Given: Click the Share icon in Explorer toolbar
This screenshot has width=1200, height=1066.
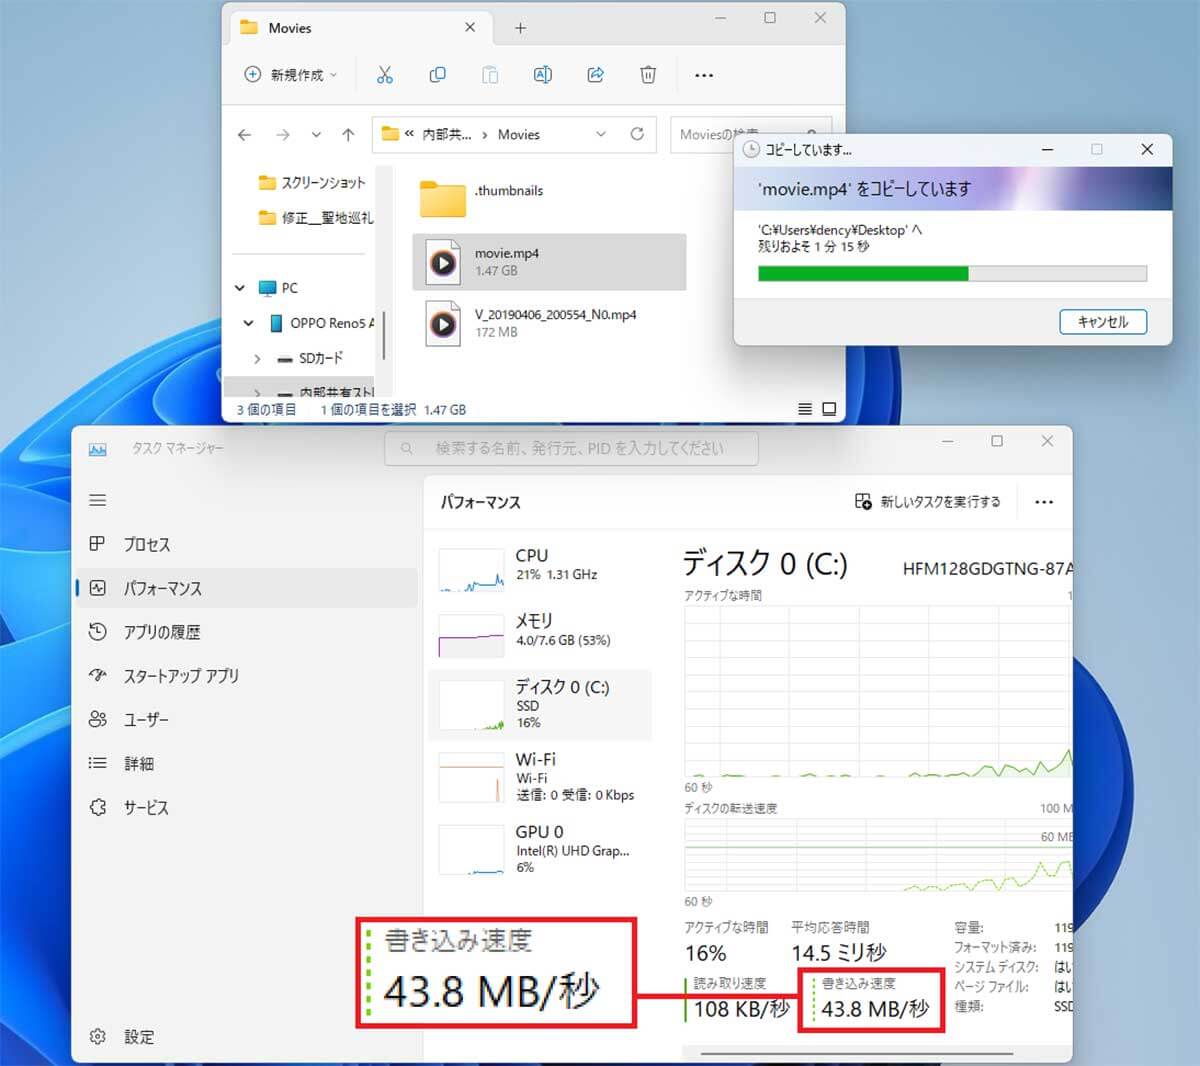Looking at the screenshot, I should 596,75.
